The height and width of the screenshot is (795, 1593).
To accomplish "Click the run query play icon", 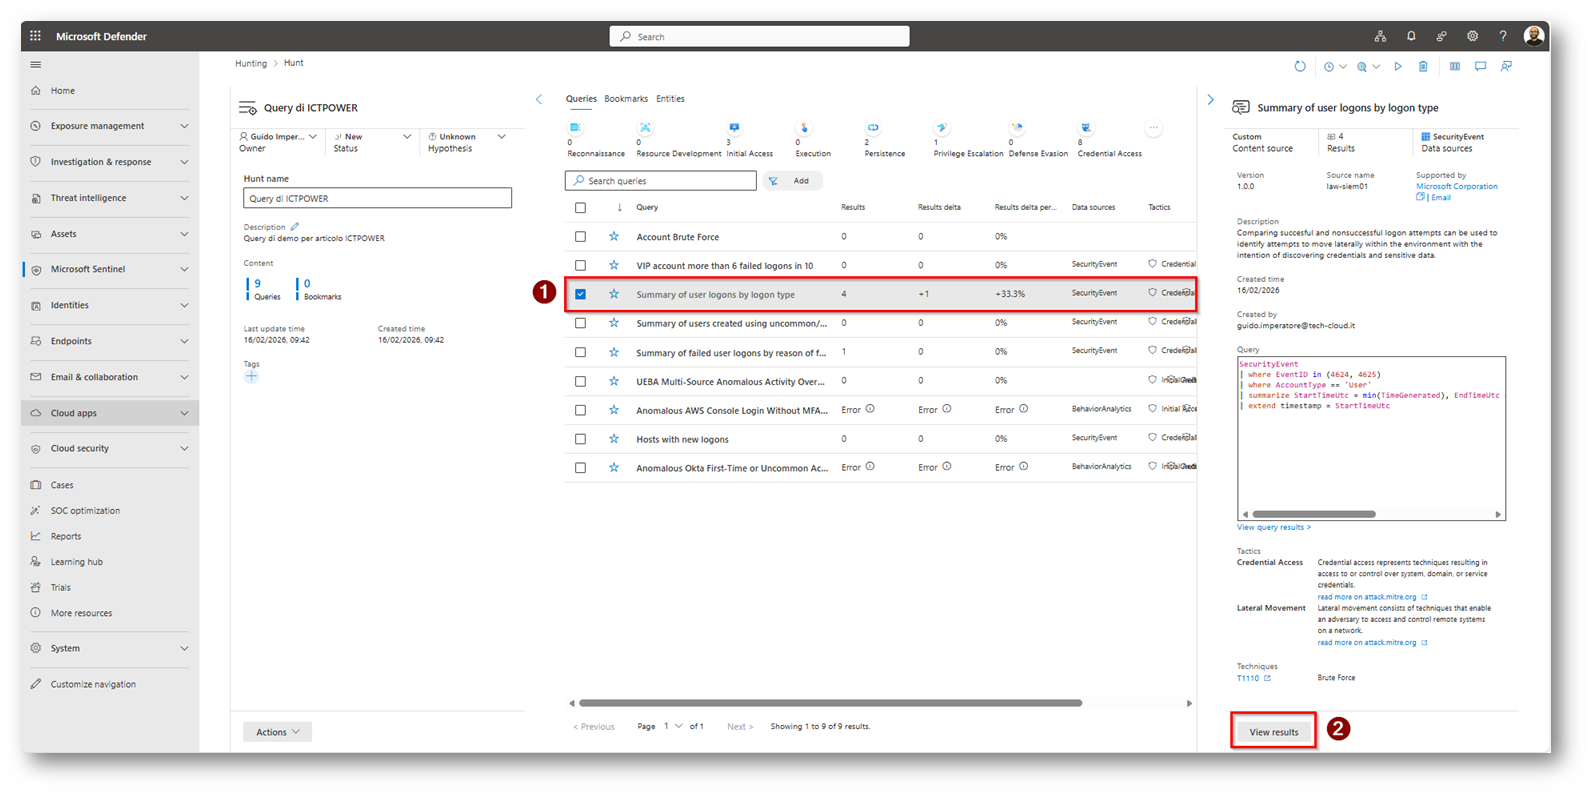I will pos(1398,67).
